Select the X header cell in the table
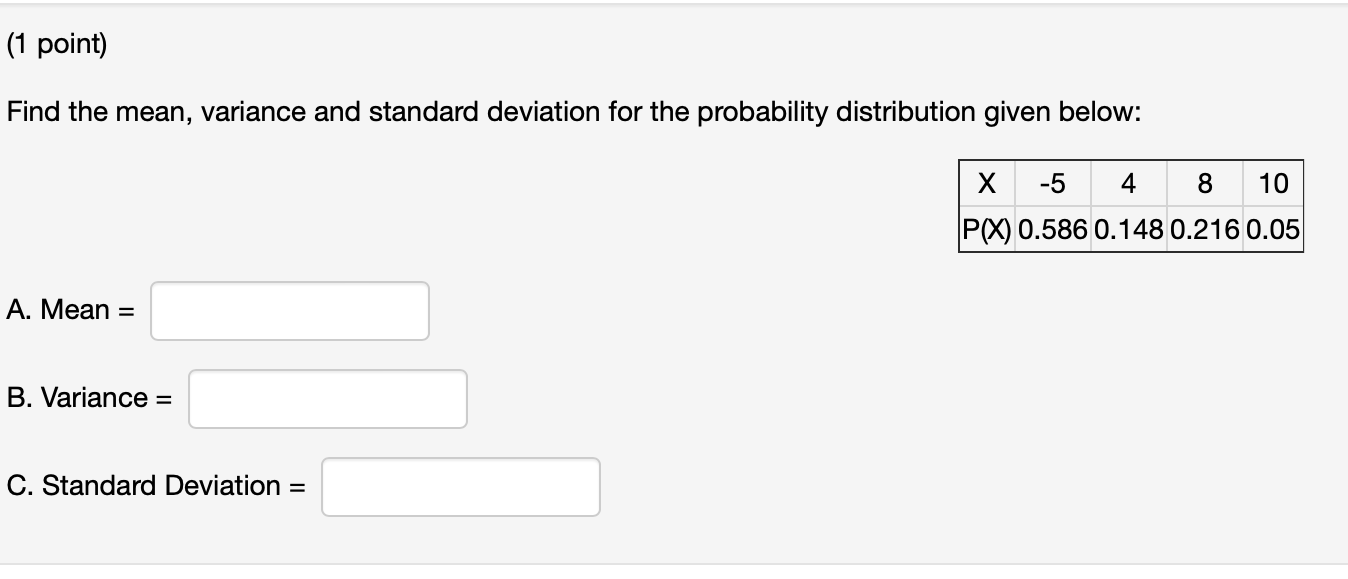Screen dimensions: 1348x579 tap(987, 183)
